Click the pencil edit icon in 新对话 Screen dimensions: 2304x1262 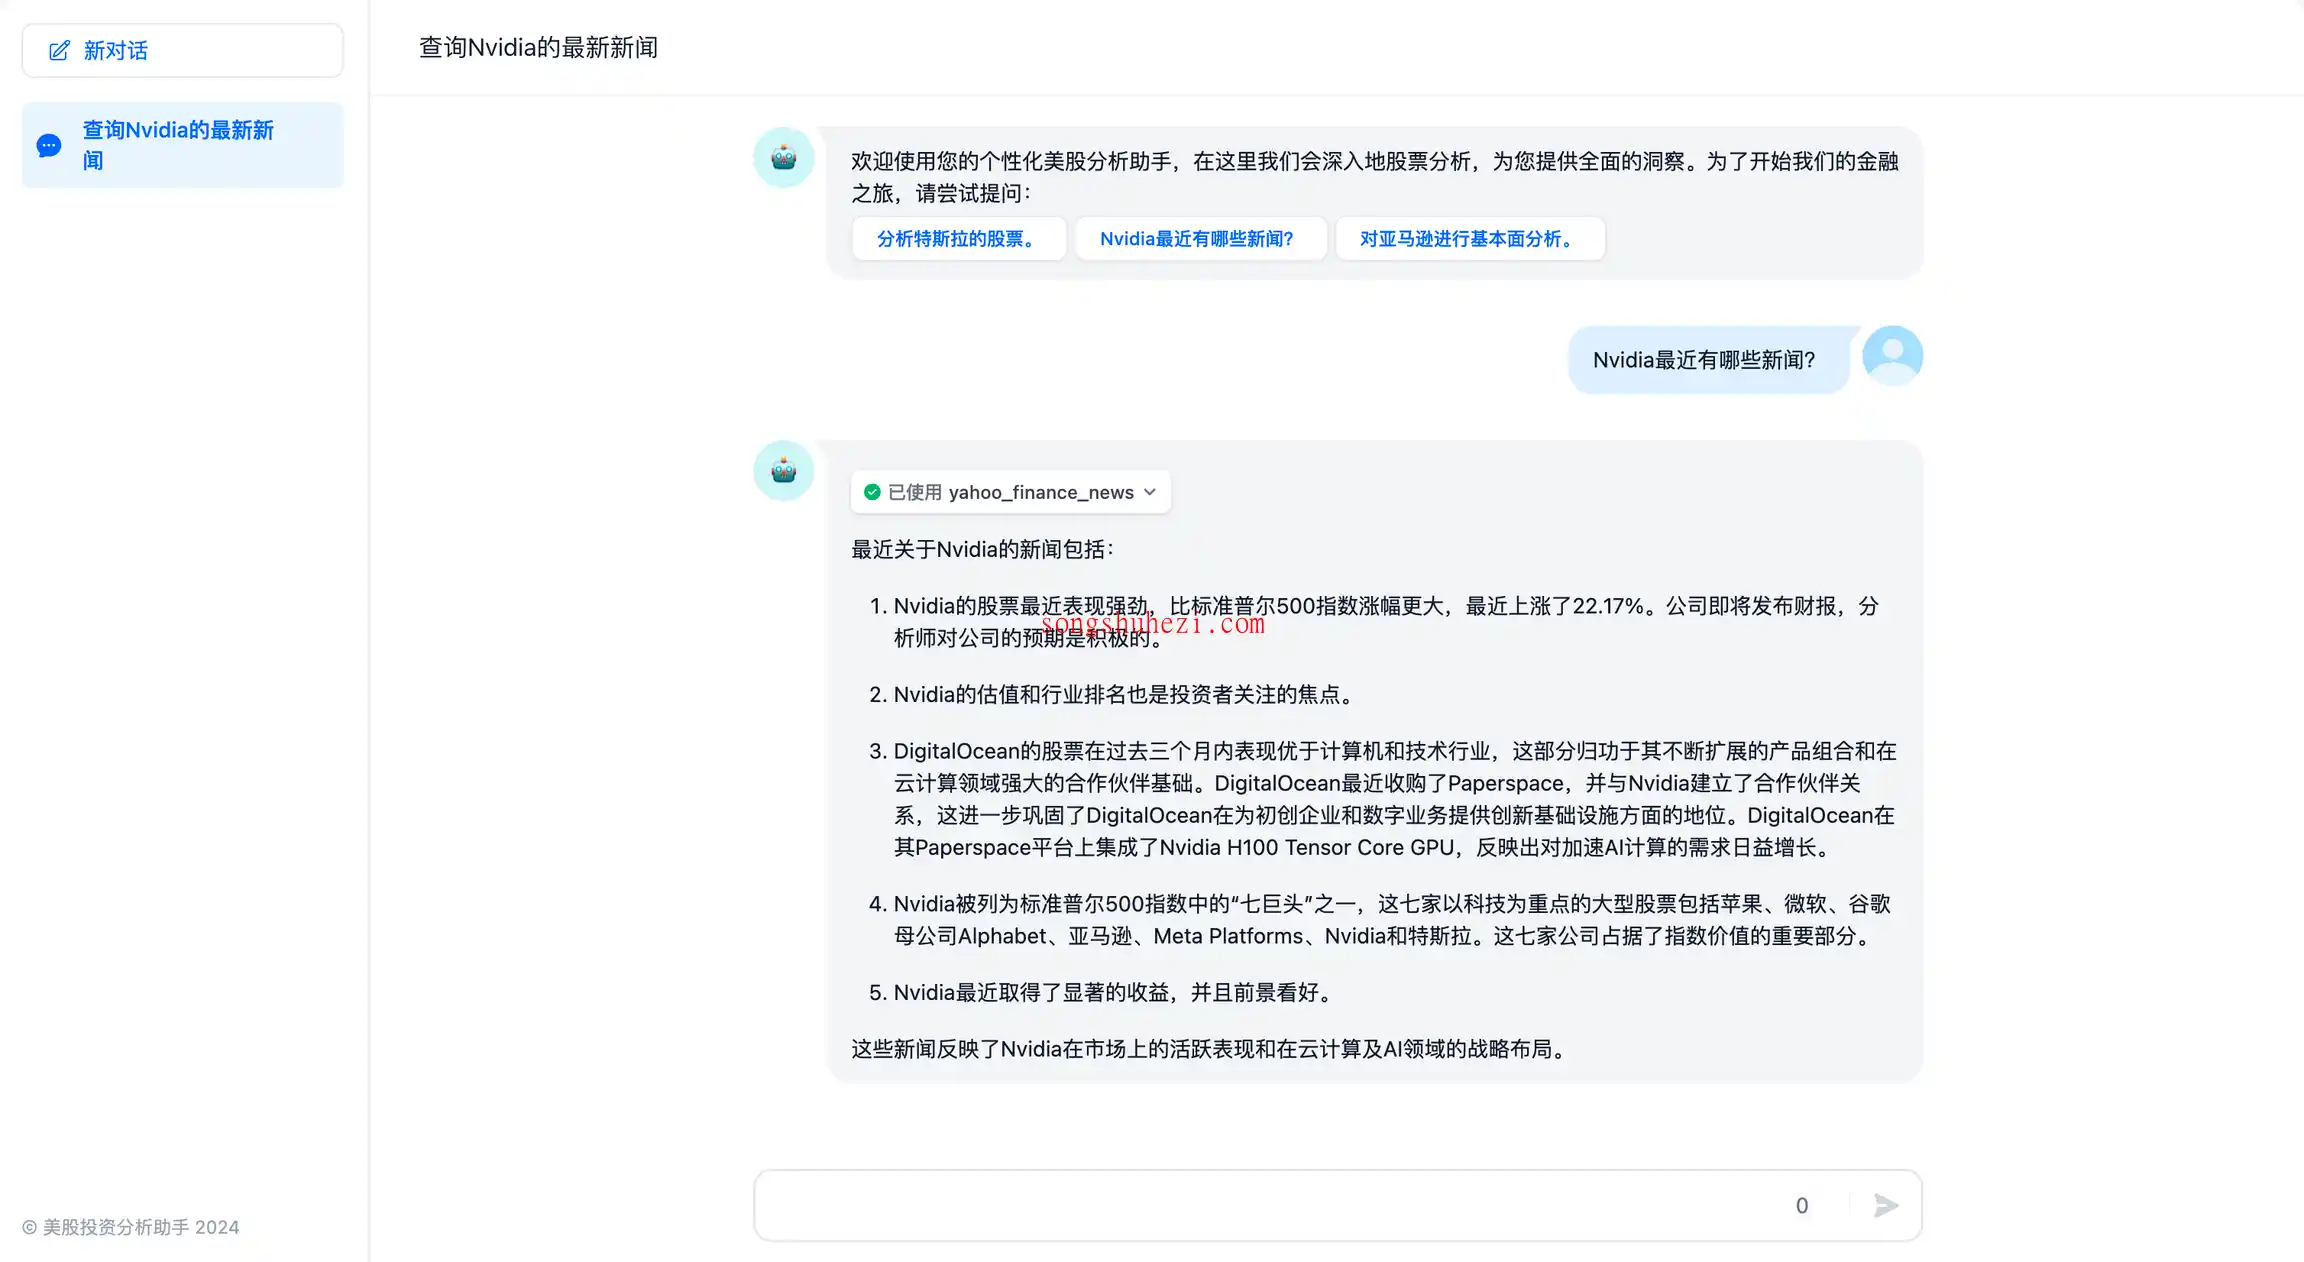pos(60,50)
